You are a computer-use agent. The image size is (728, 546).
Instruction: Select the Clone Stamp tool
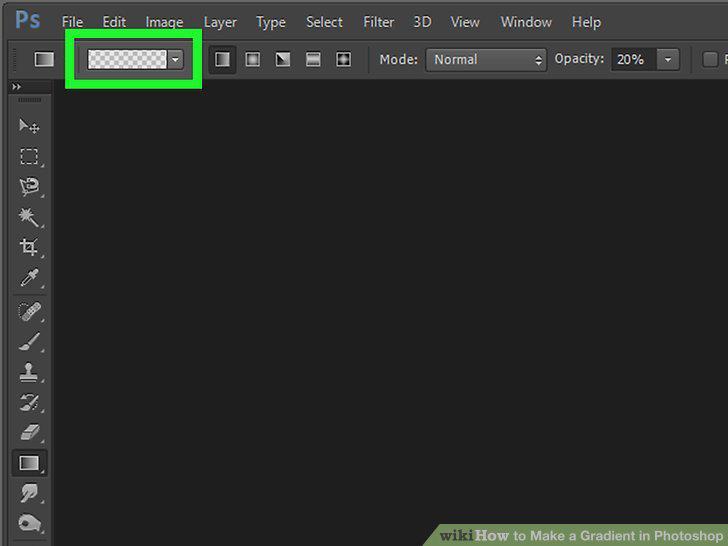29,372
